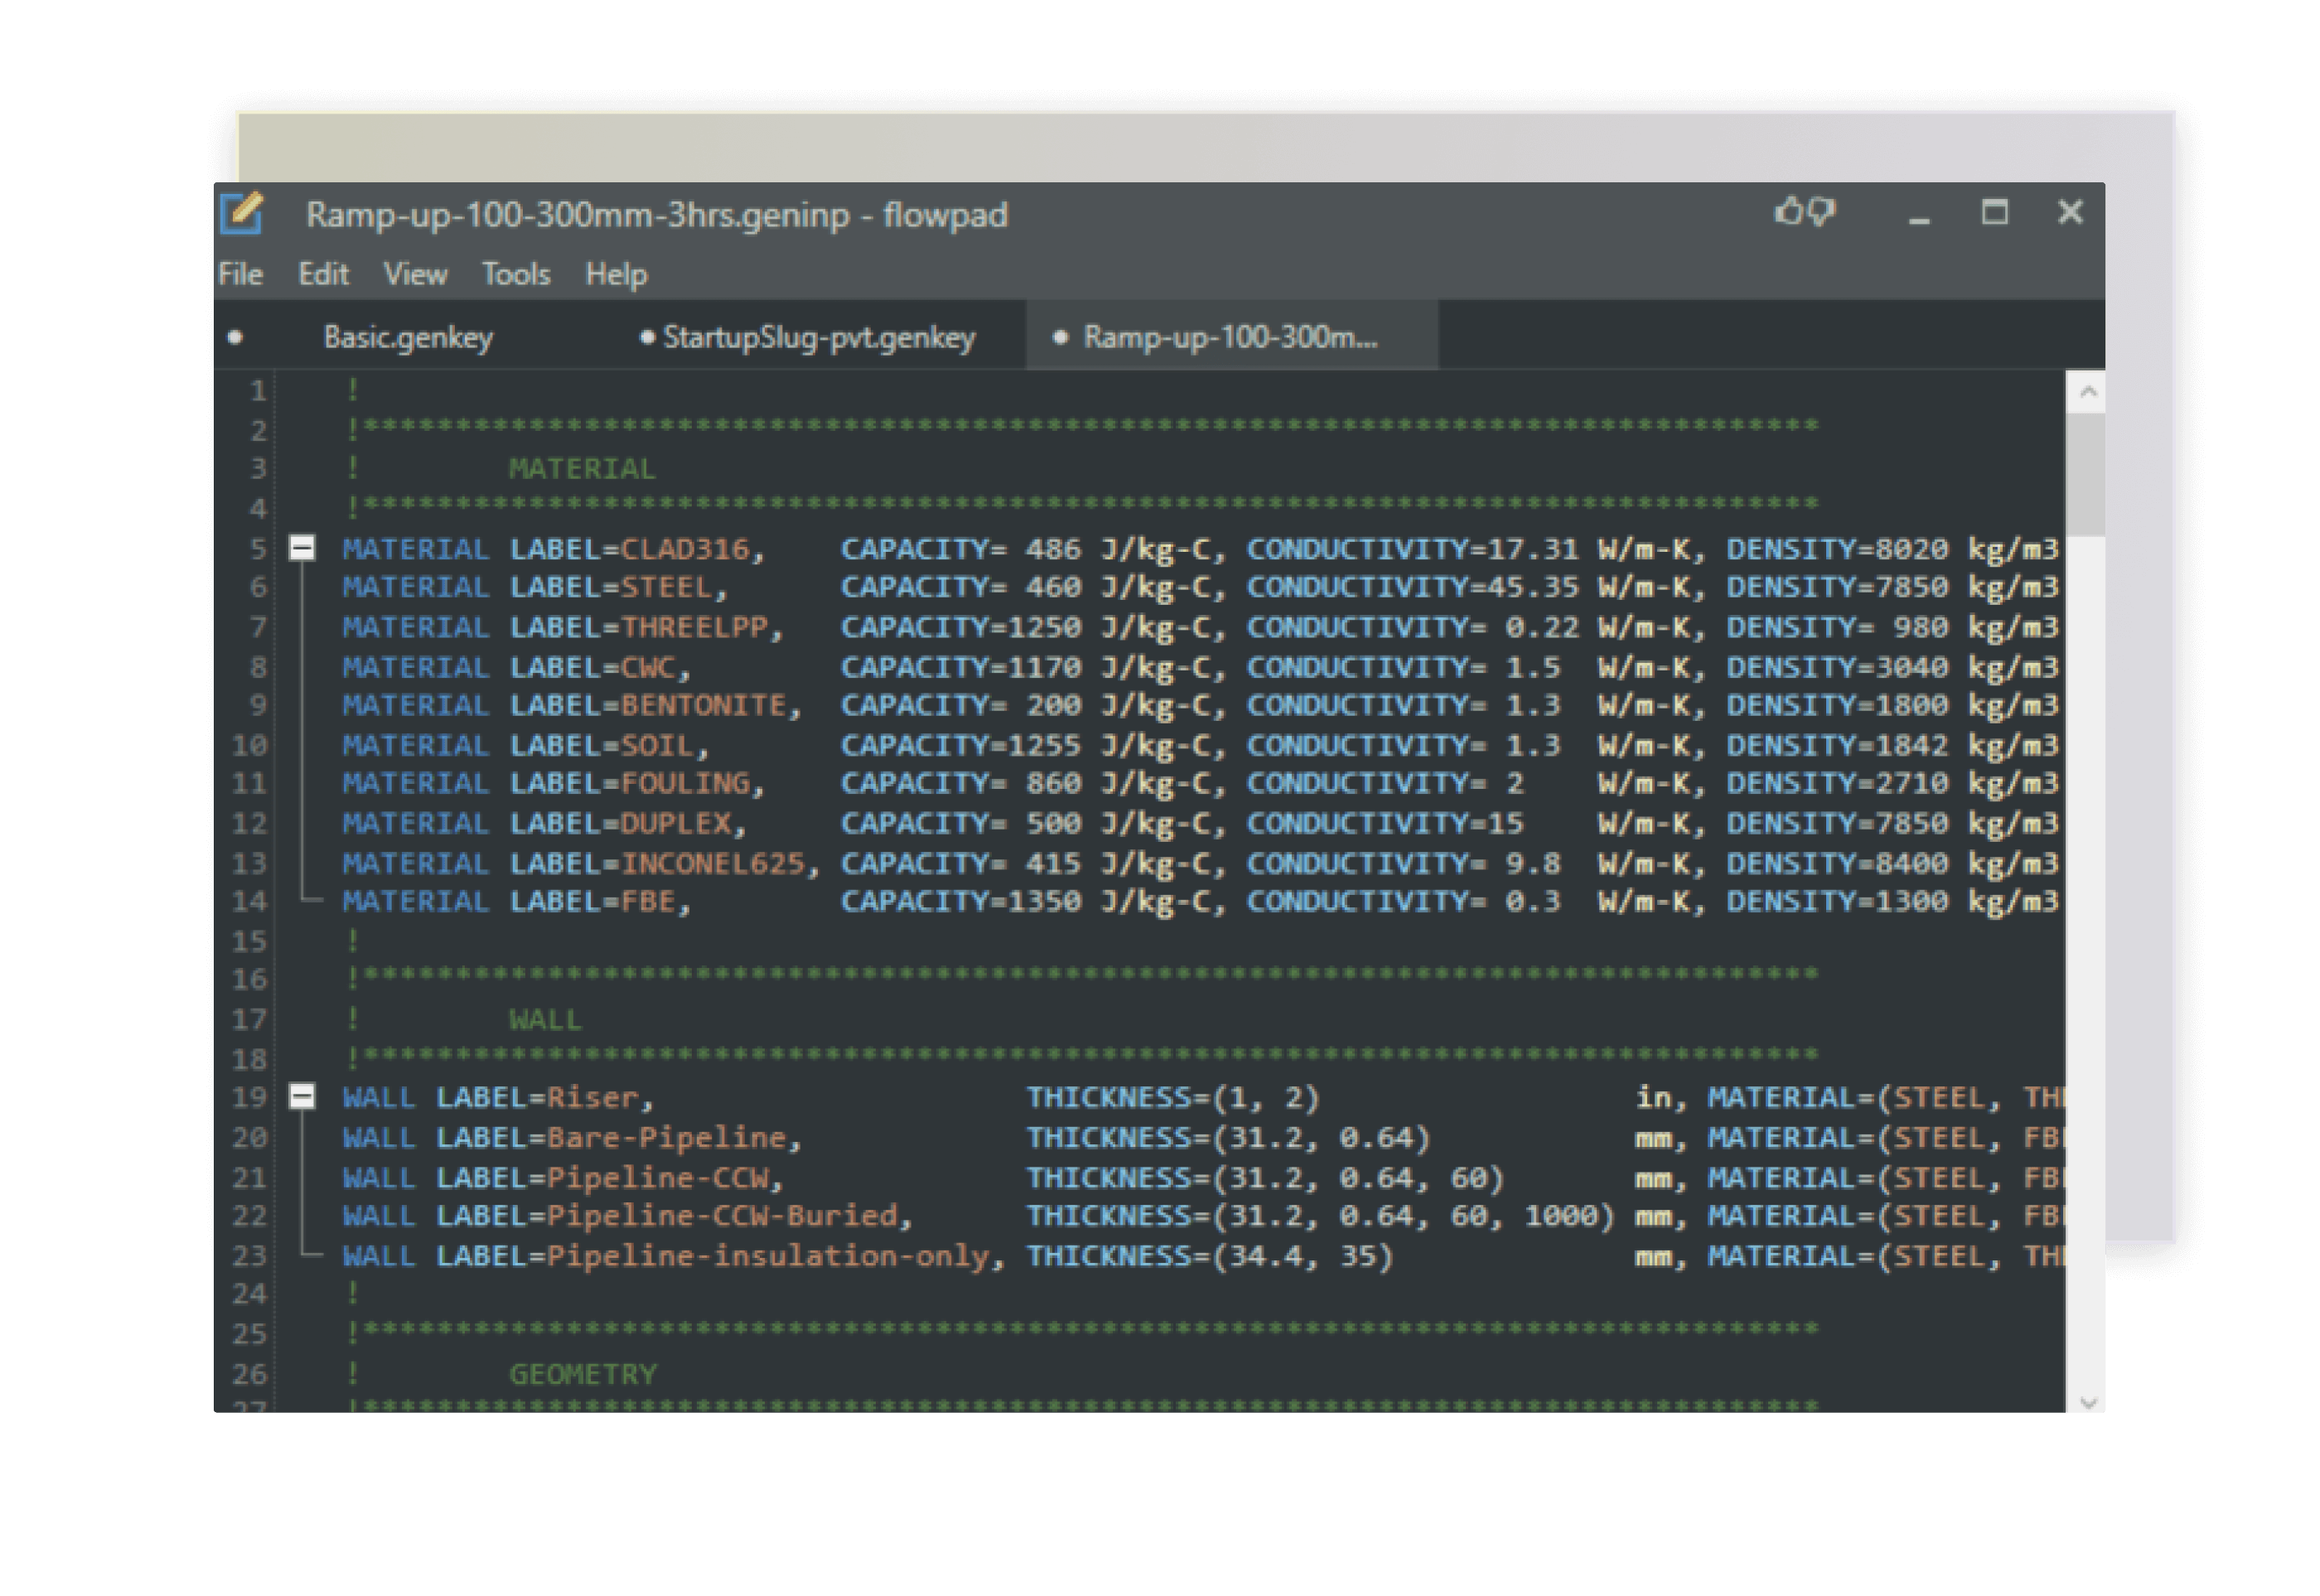
Task: Switch to the Basic.genkey tab
Action: [408, 338]
